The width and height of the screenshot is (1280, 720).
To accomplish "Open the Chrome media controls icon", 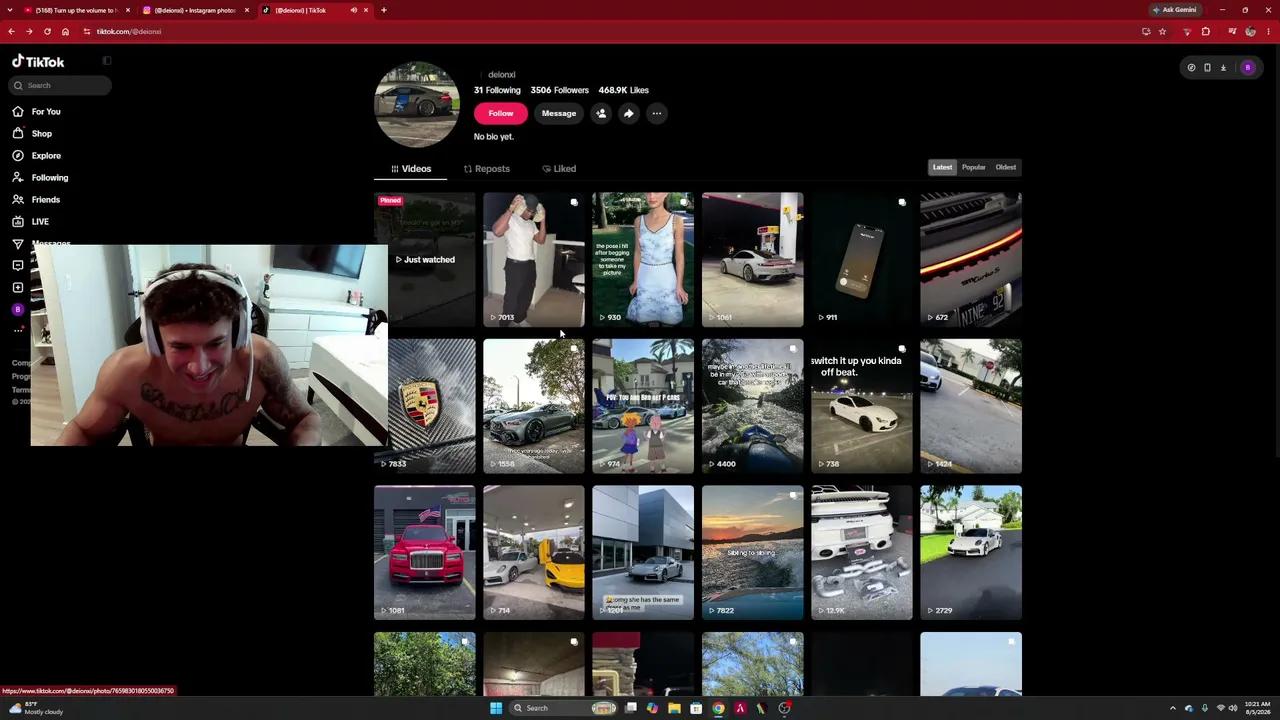I will point(1231,31).
